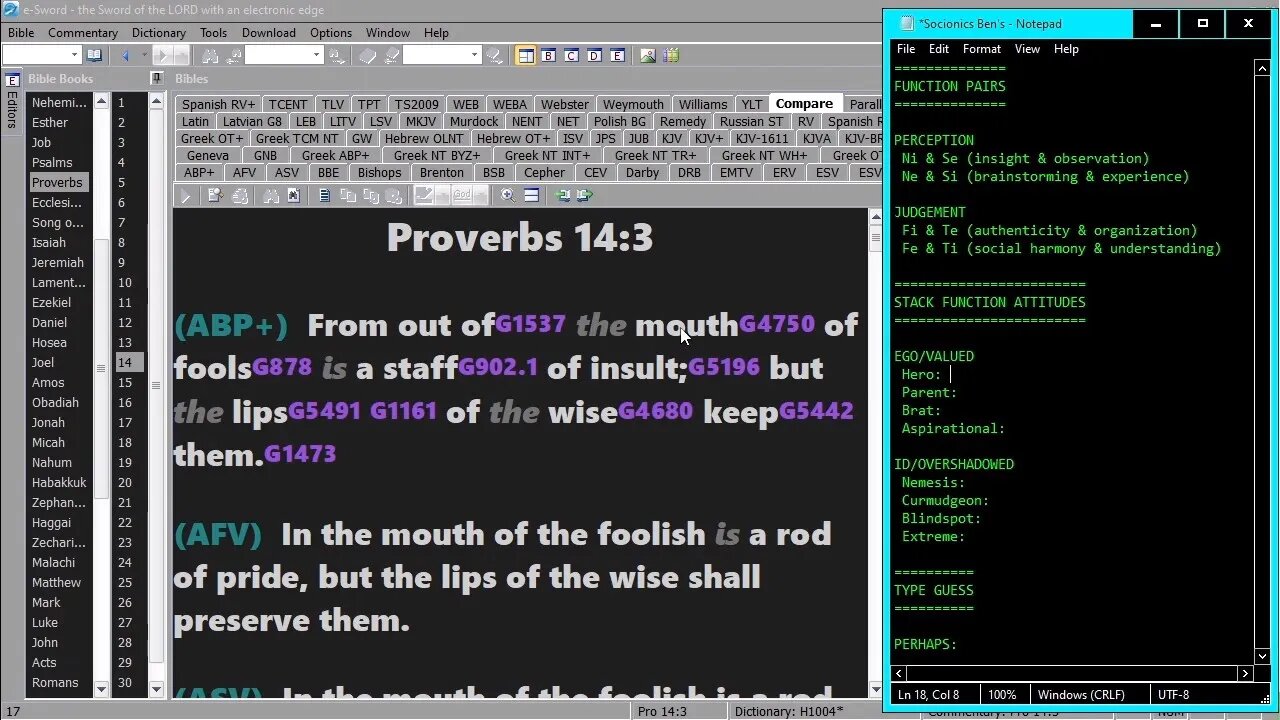Open the File menu in Notepad
This screenshot has height=720, width=1280.
click(906, 49)
